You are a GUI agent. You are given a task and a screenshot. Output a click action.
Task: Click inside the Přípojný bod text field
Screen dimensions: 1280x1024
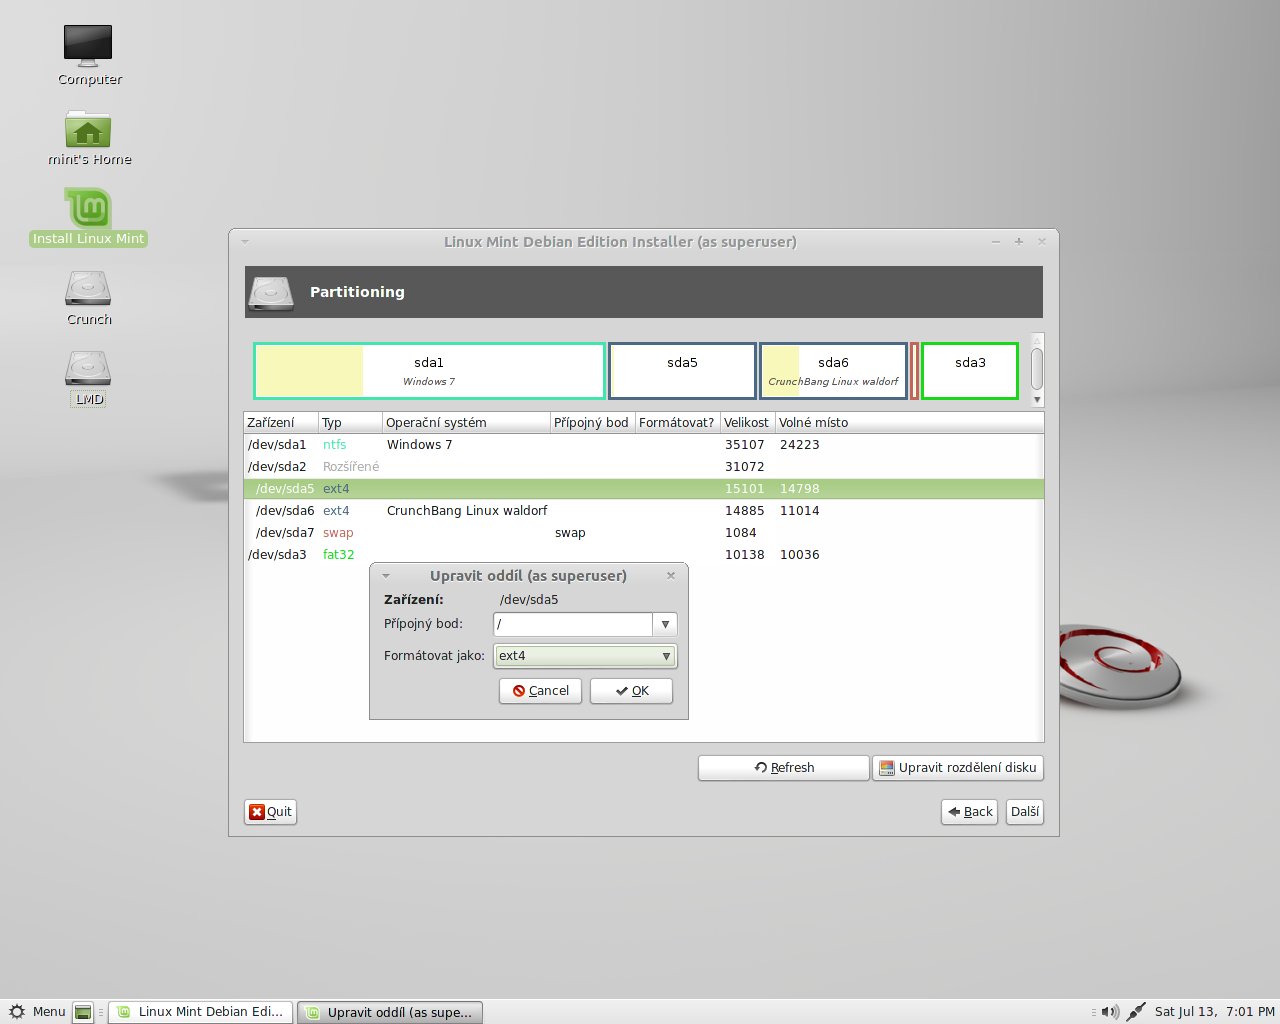572,624
